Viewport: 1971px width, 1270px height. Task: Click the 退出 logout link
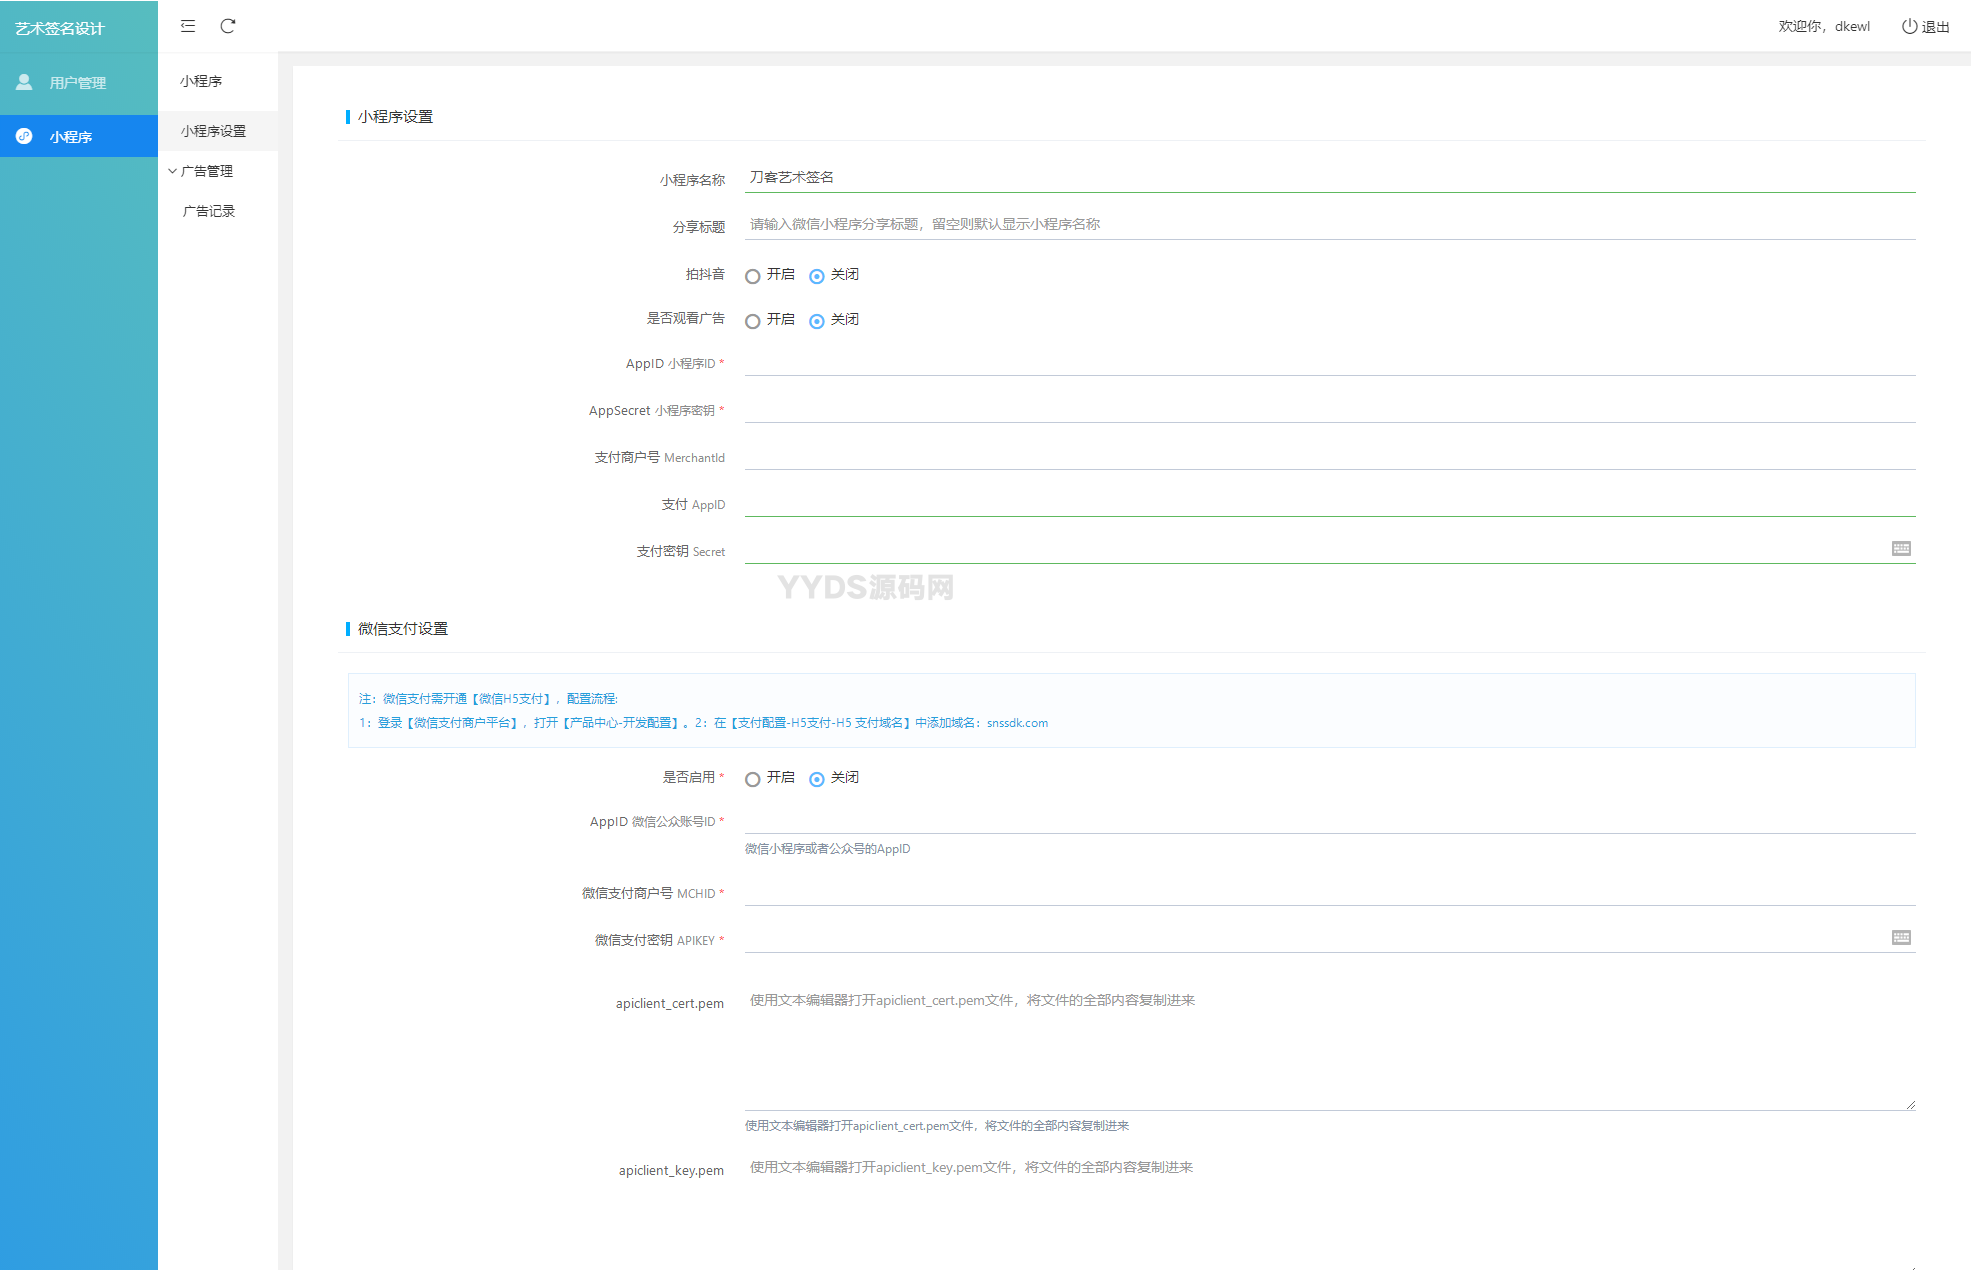pos(1935,27)
